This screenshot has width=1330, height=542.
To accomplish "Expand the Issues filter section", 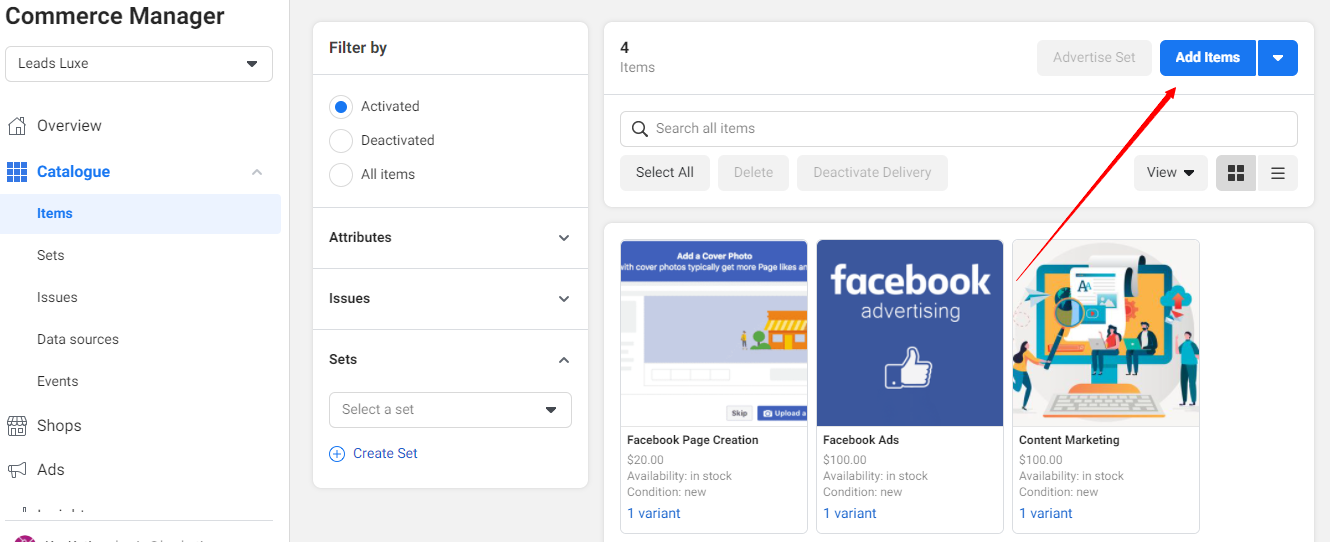I will click(x=450, y=299).
